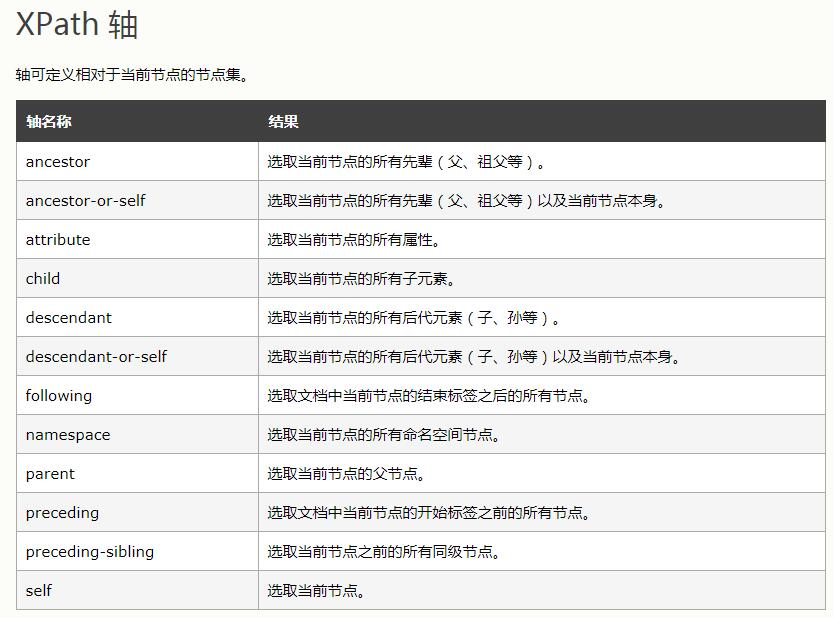Select the 'attribute' axis name cell
834x618 pixels.
pyautogui.click(x=137, y=239)
